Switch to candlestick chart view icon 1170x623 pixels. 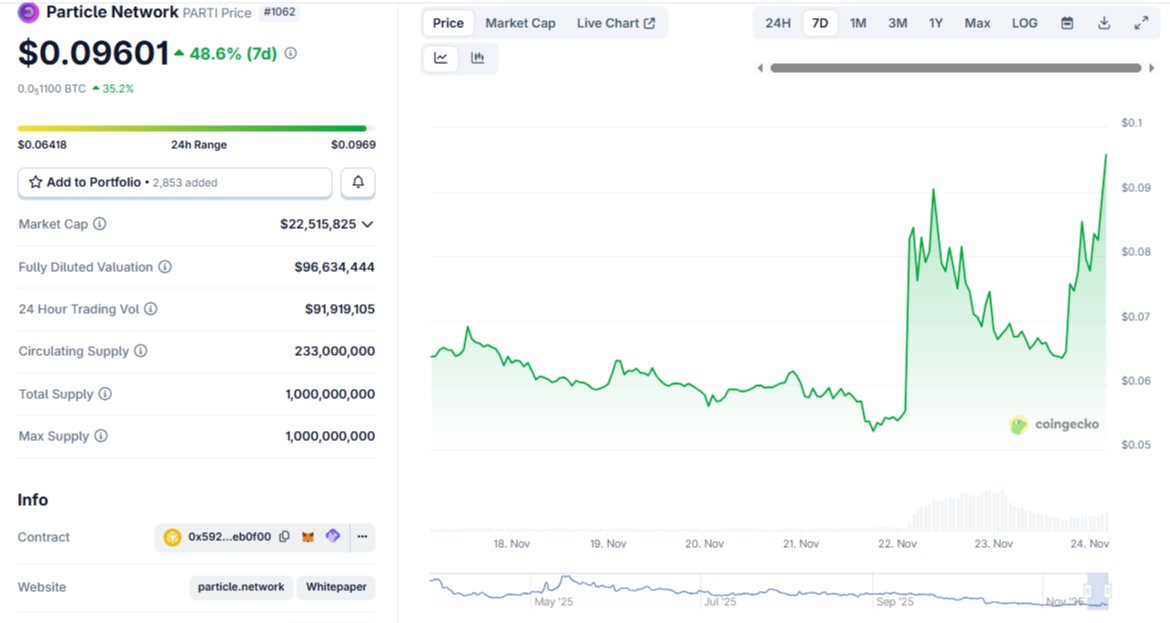point(478,58)
